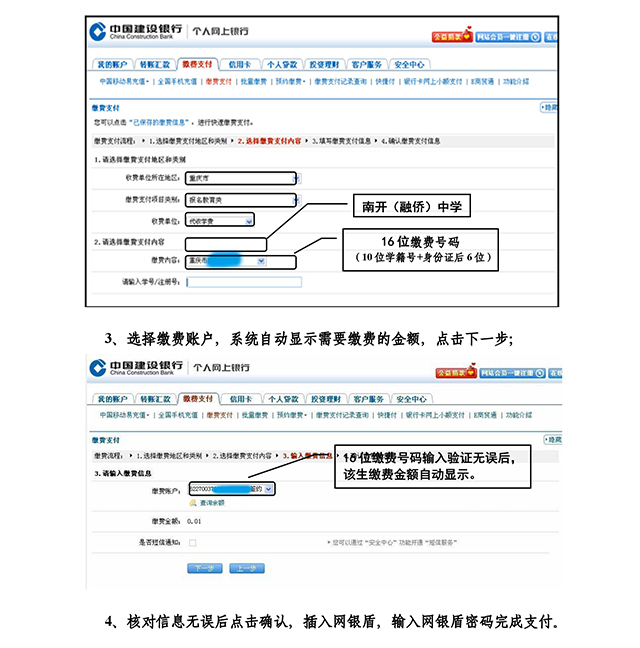Open 缴费支付记录查询 in the first screenshot
Viewport: 640px width, 648px height.
point(340,81)
